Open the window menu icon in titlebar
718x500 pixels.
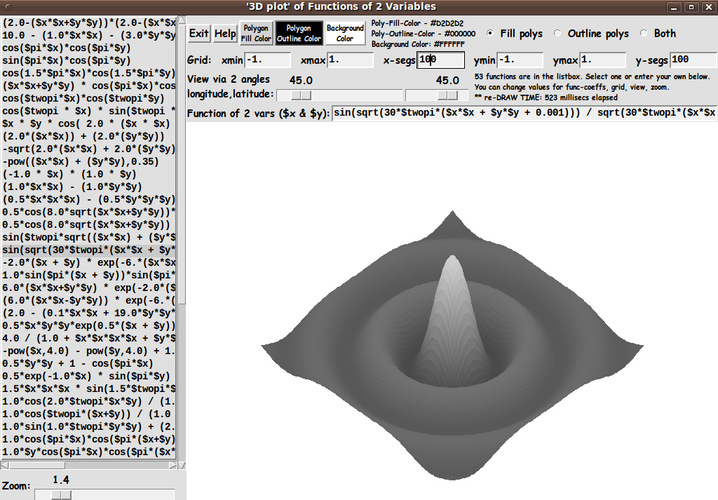coord(8,7)
